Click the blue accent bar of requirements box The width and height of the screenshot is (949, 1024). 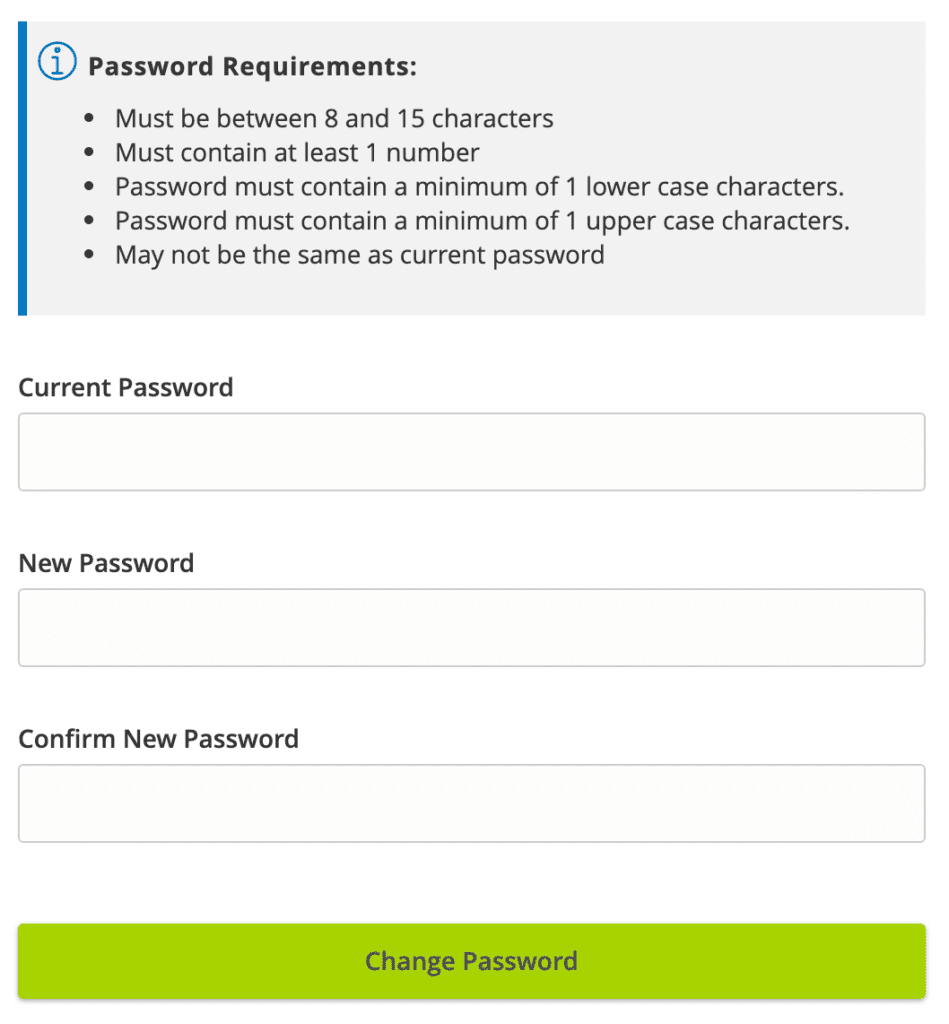(x=22, y=168)
